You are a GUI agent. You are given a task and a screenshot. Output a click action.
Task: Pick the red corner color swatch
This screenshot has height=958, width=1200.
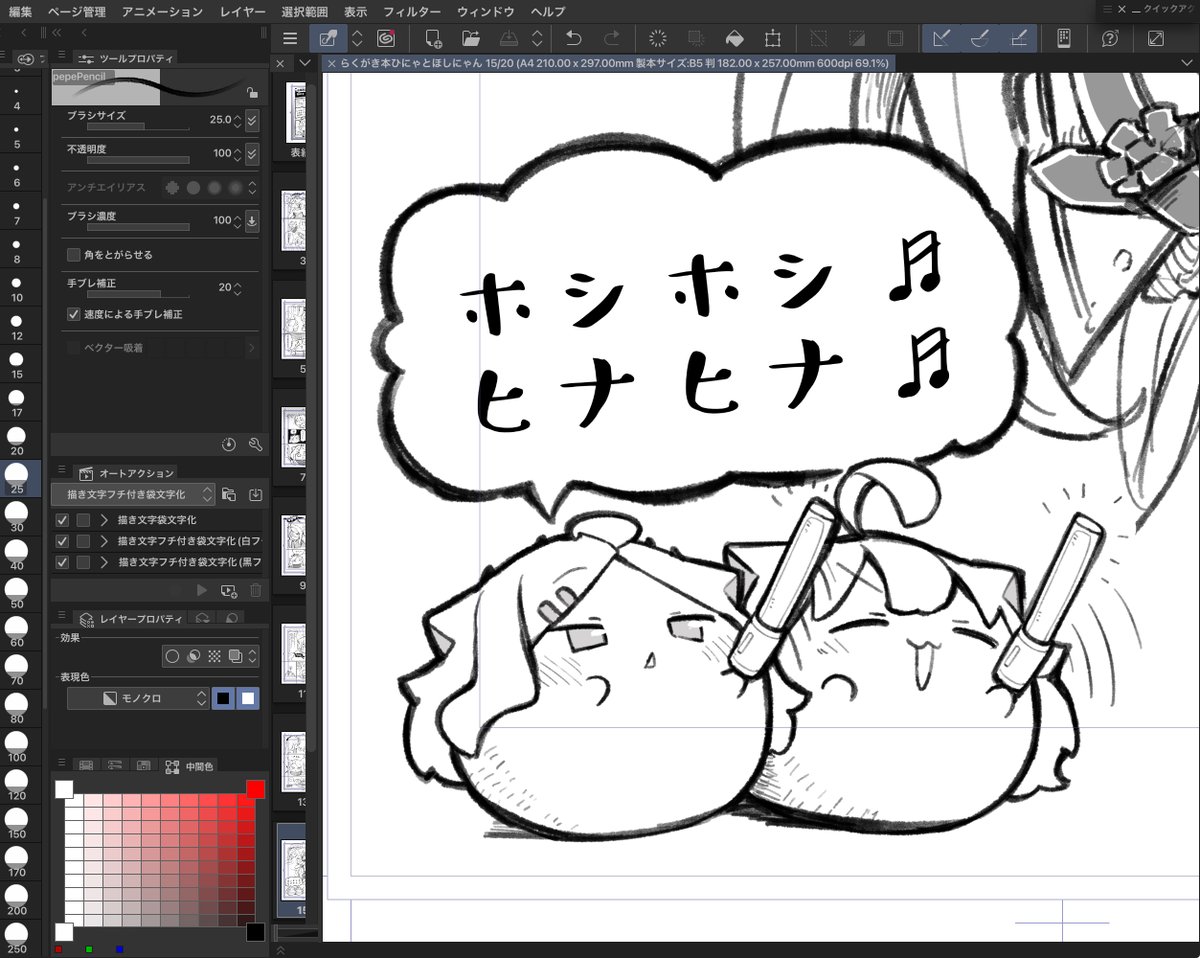point(255,789)
